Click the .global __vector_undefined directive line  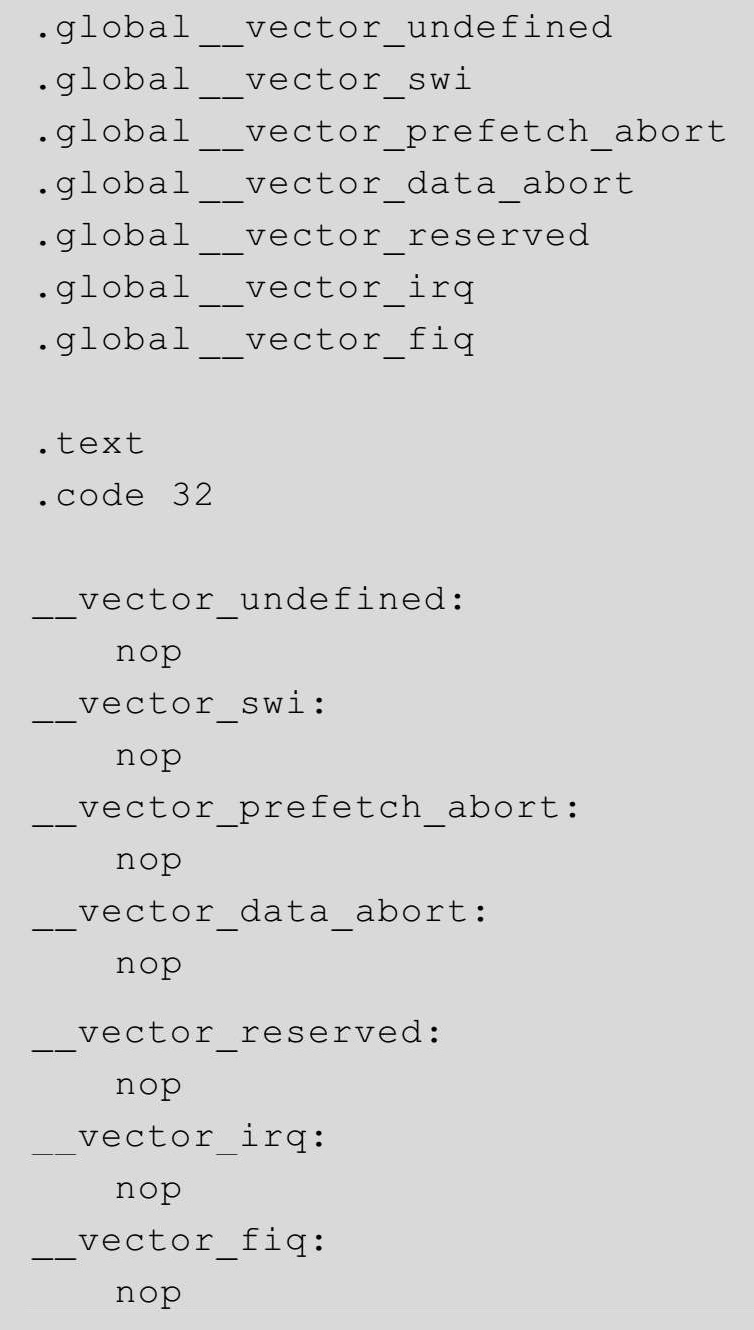tap(324, 28)
